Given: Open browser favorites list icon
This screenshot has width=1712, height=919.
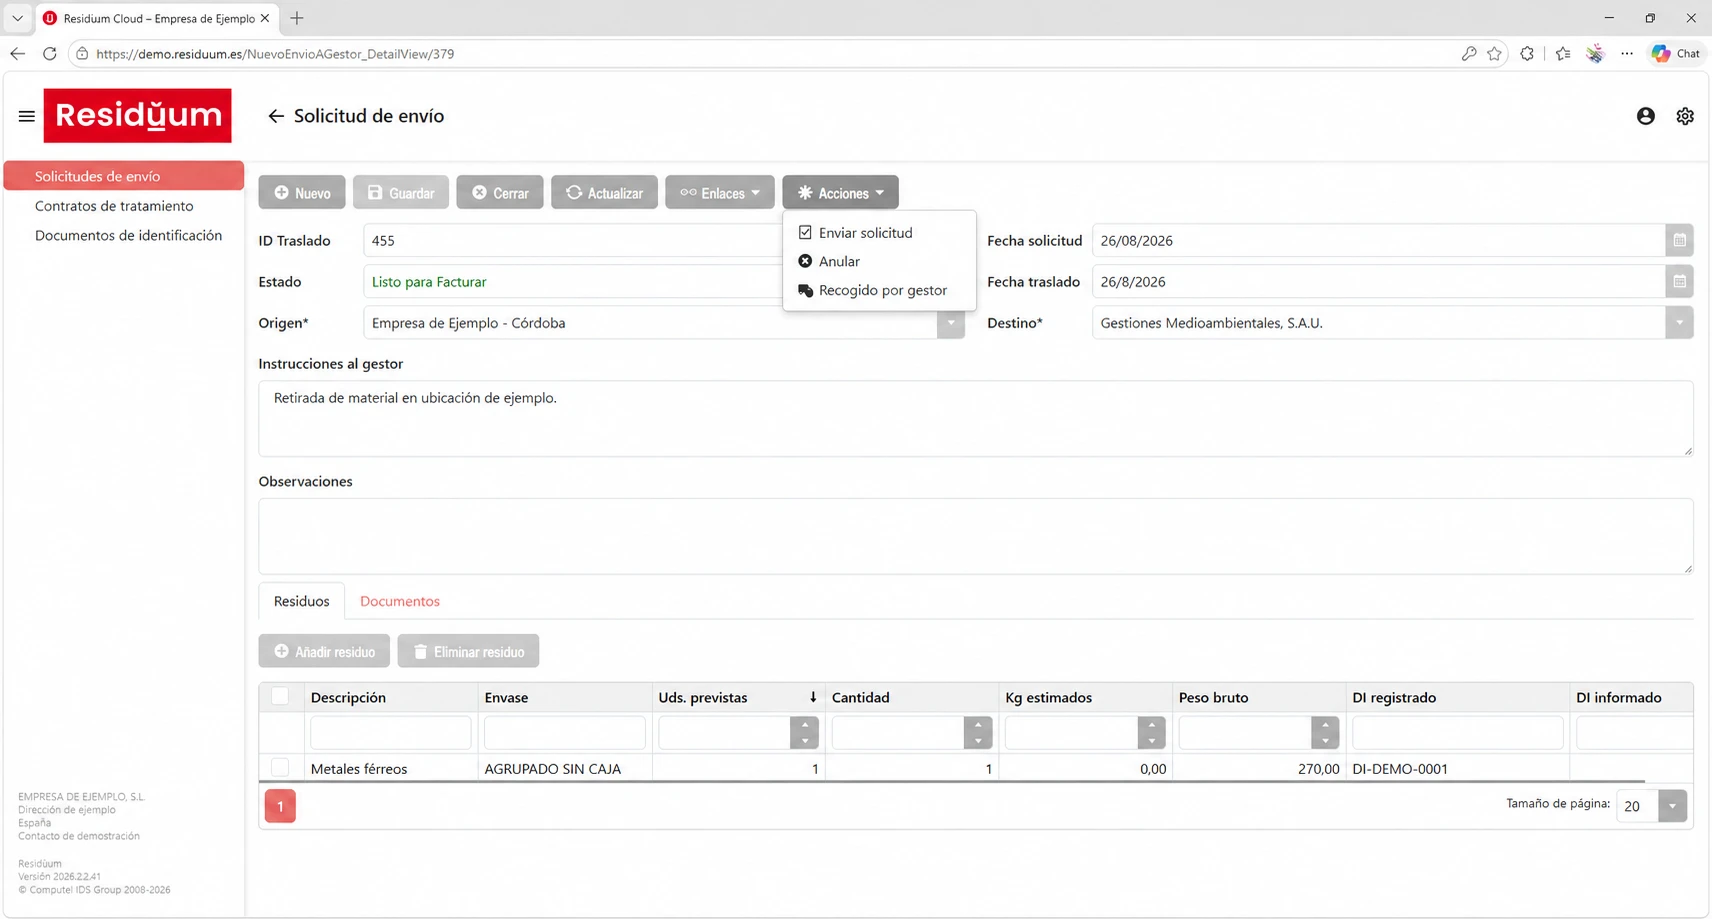Looking at the screenshot, I should [1563, 54].
